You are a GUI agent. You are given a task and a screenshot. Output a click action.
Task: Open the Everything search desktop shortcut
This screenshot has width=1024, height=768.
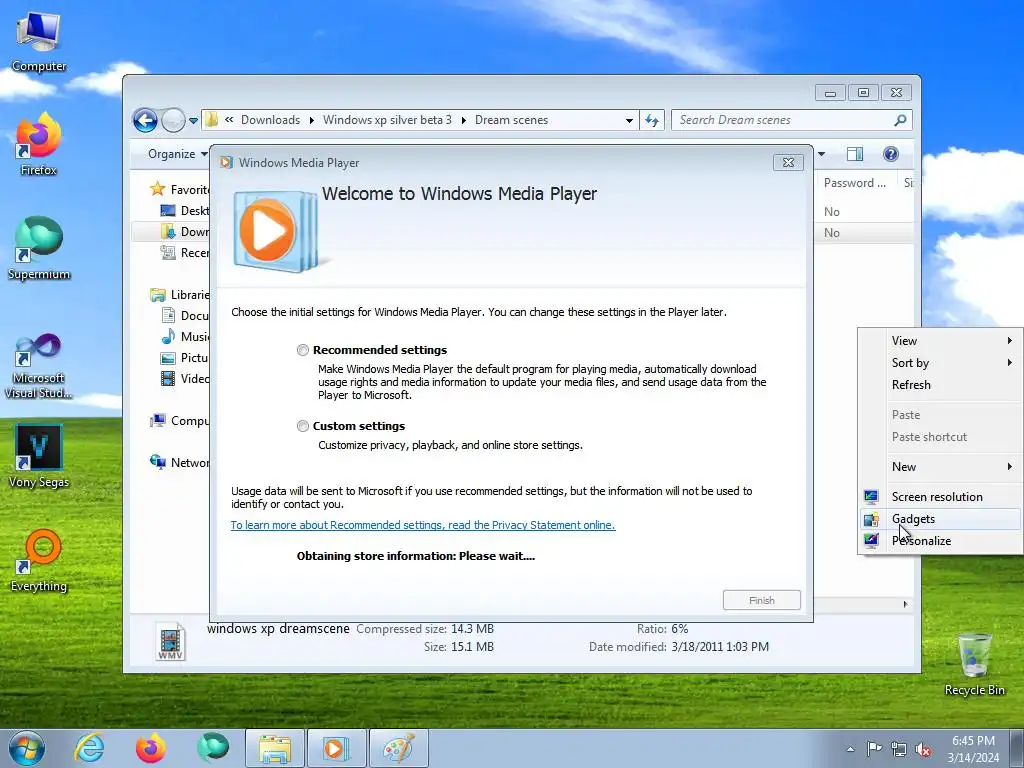pyautogui.click(x=39, y=560)
